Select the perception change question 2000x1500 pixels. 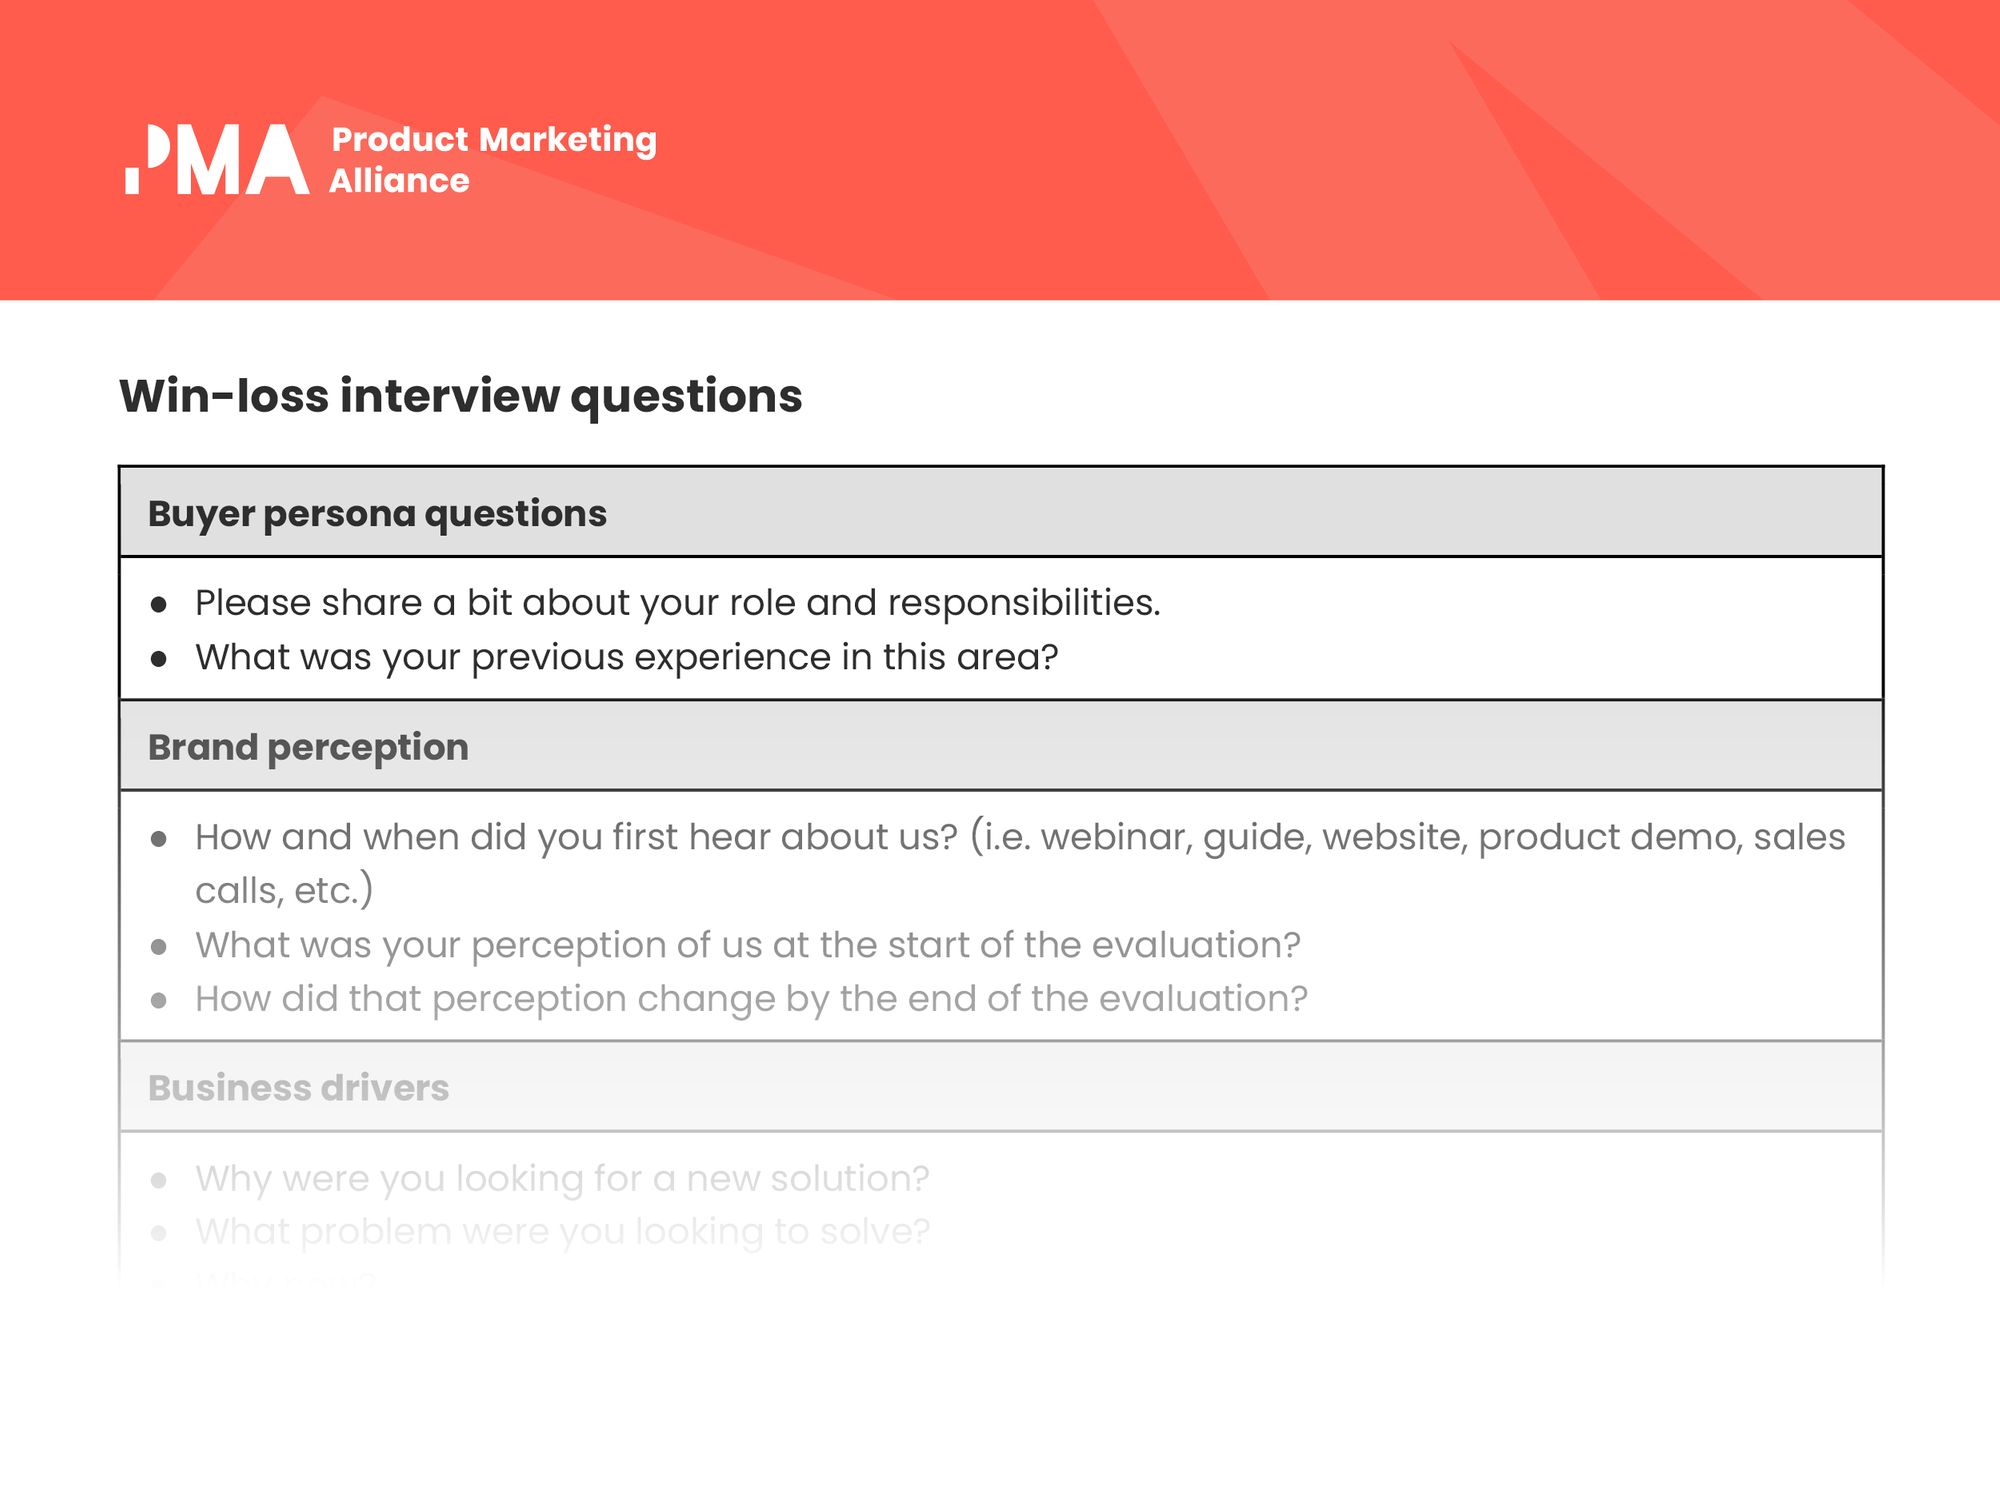(x=751, y=999)
